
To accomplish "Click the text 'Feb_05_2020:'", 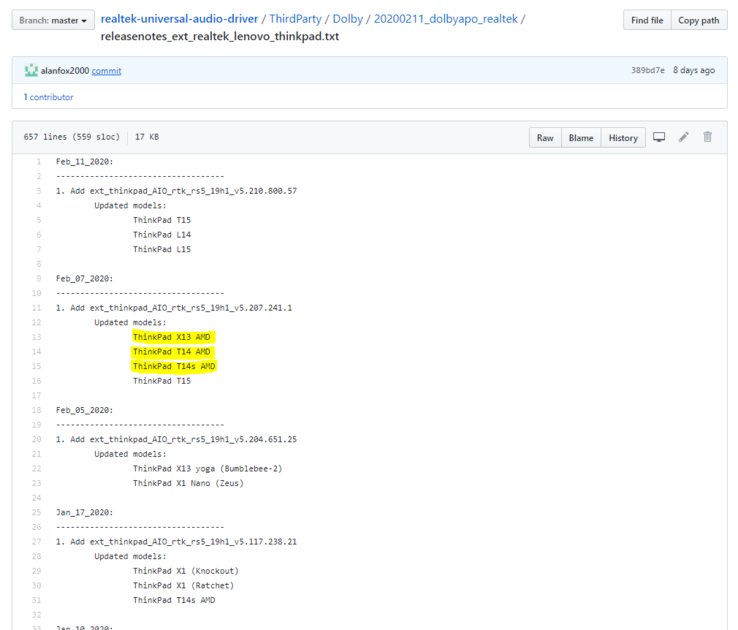I will pyautogui.click(x=85, y=410).
